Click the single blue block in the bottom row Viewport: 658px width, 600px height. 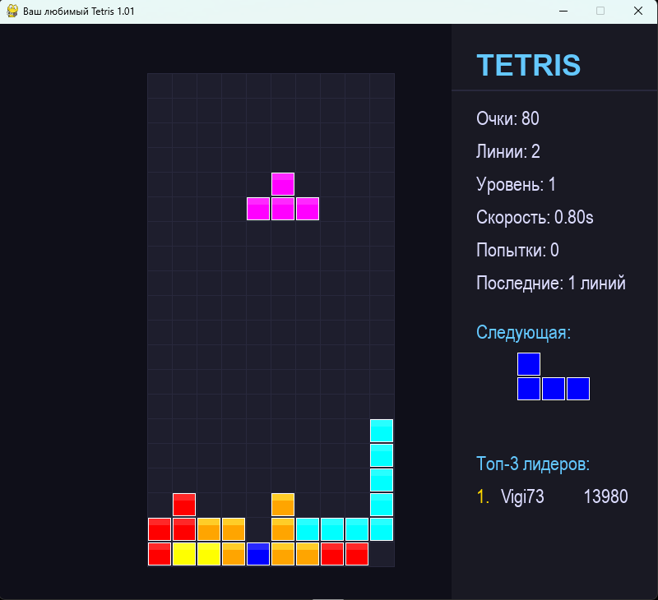(258, 553)
